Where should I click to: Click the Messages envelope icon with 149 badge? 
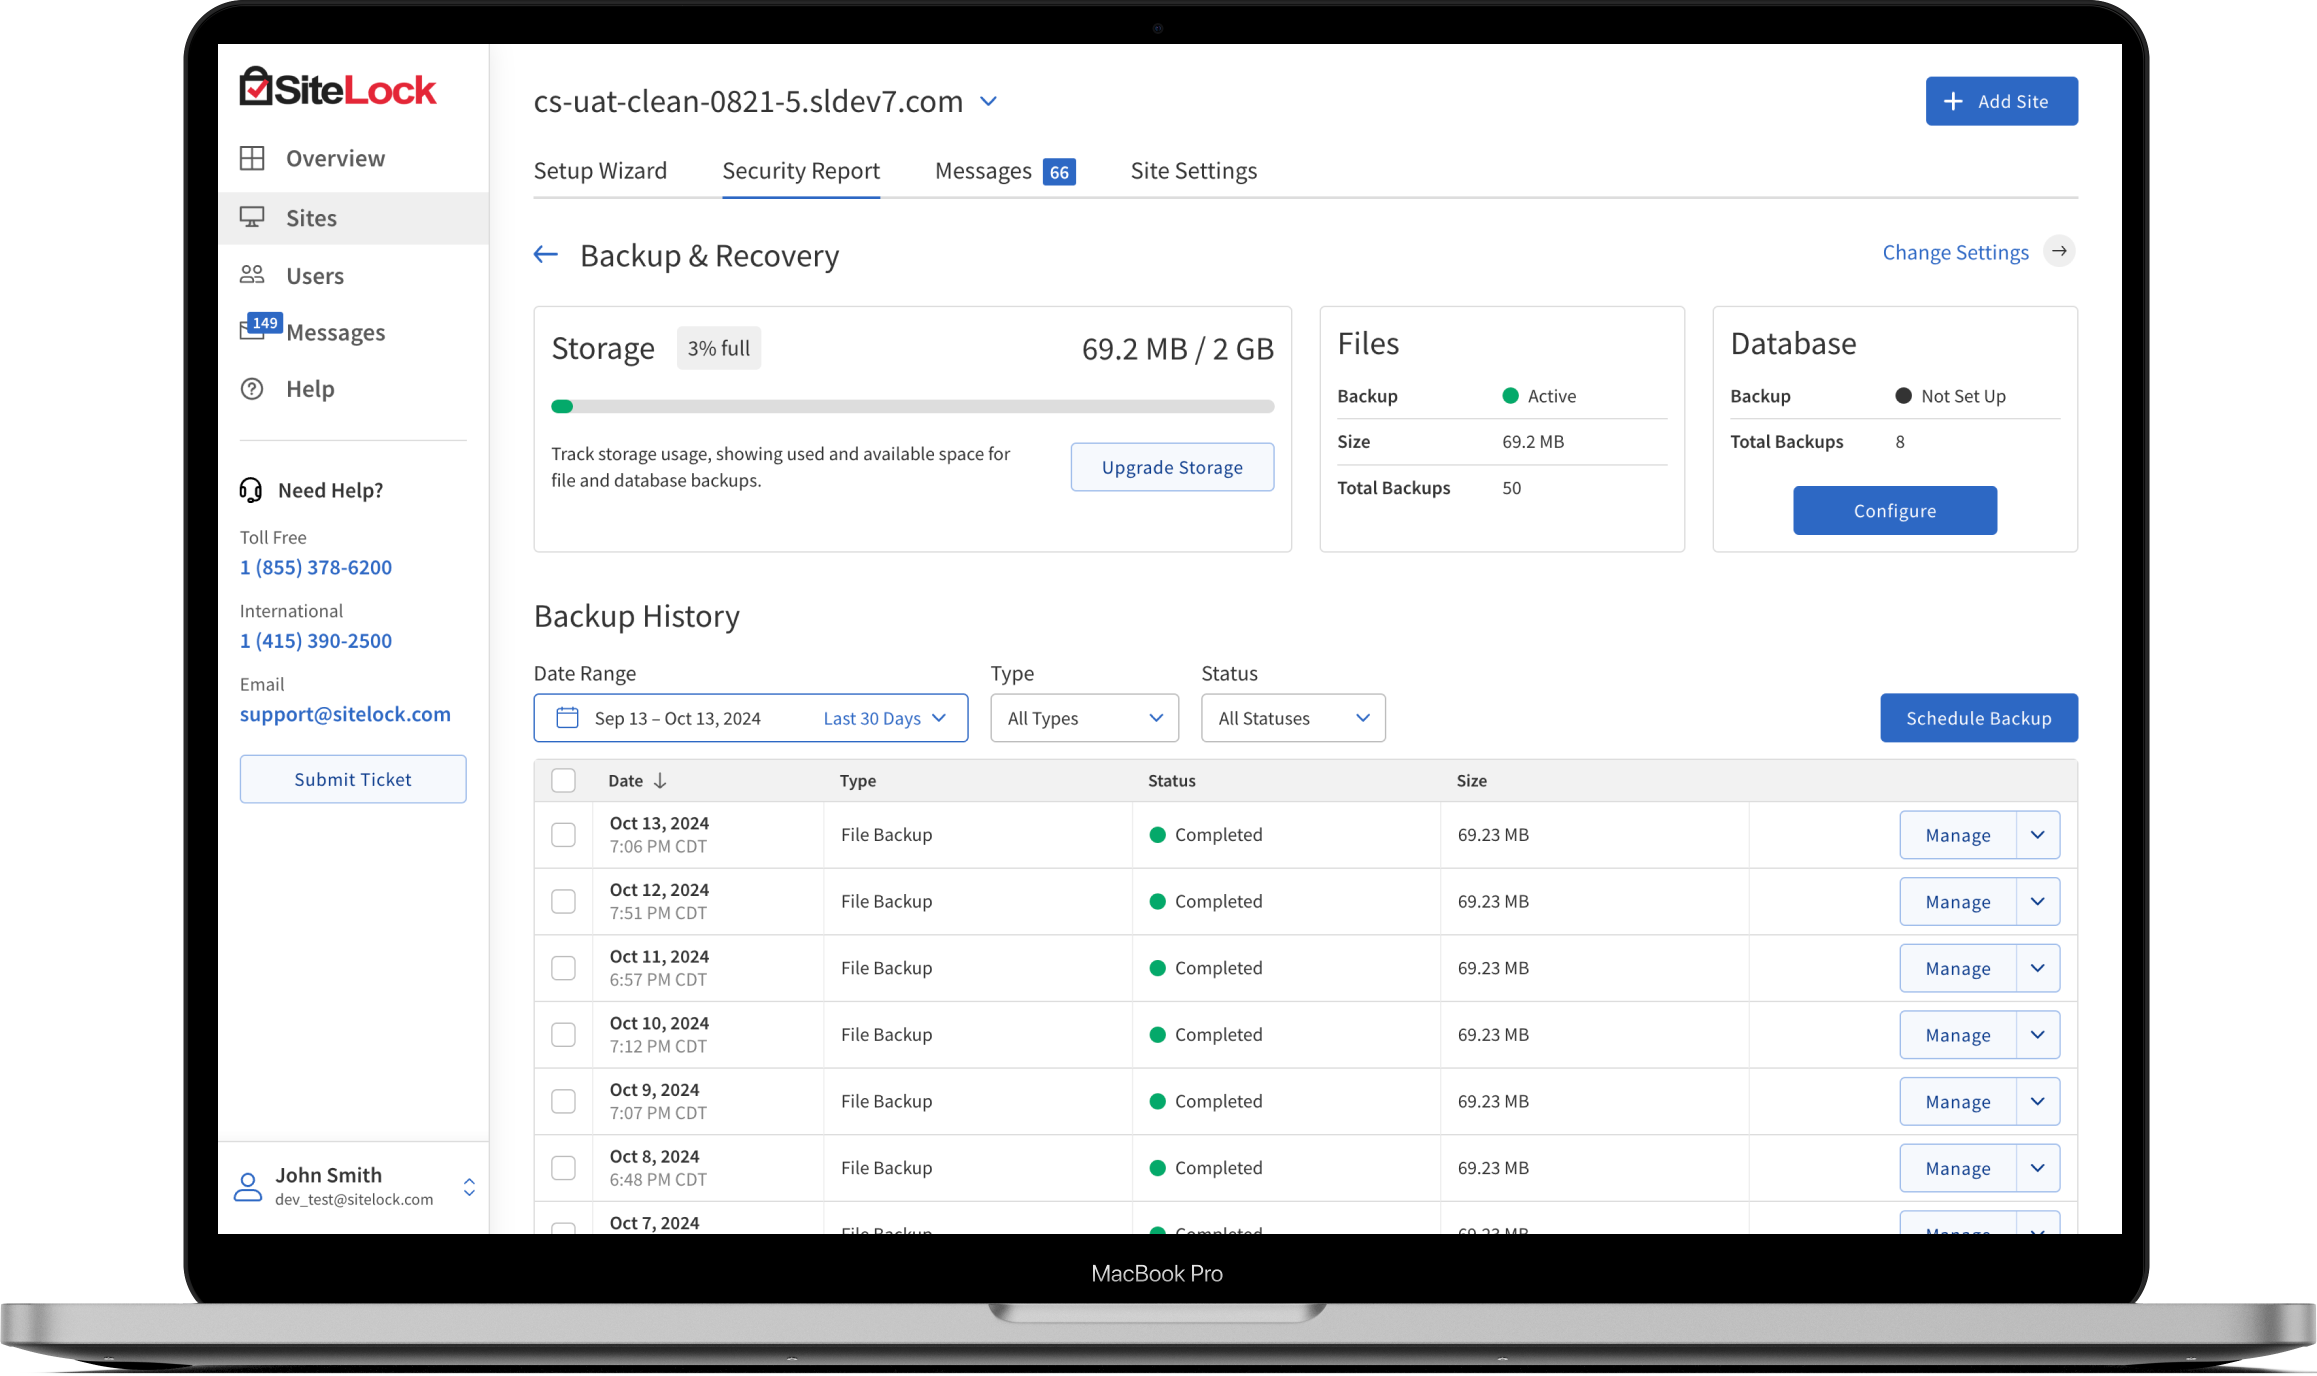tap(254, 330)
